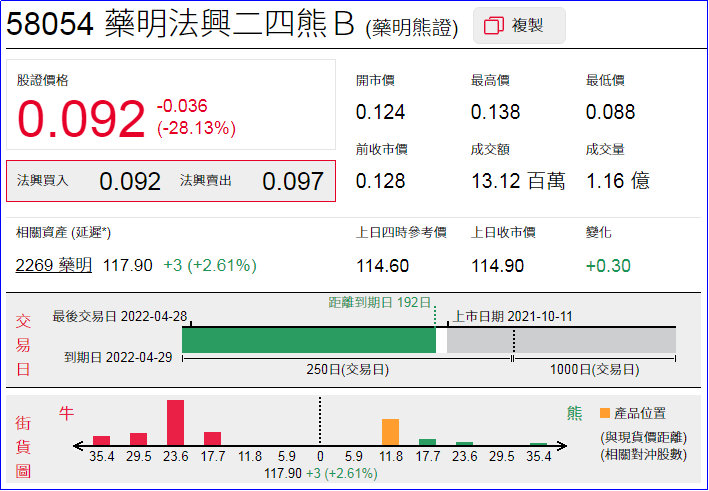709x491 pixels.
Task: Click the small green bear bar at 35.4
Action: [x=539, y=444]
